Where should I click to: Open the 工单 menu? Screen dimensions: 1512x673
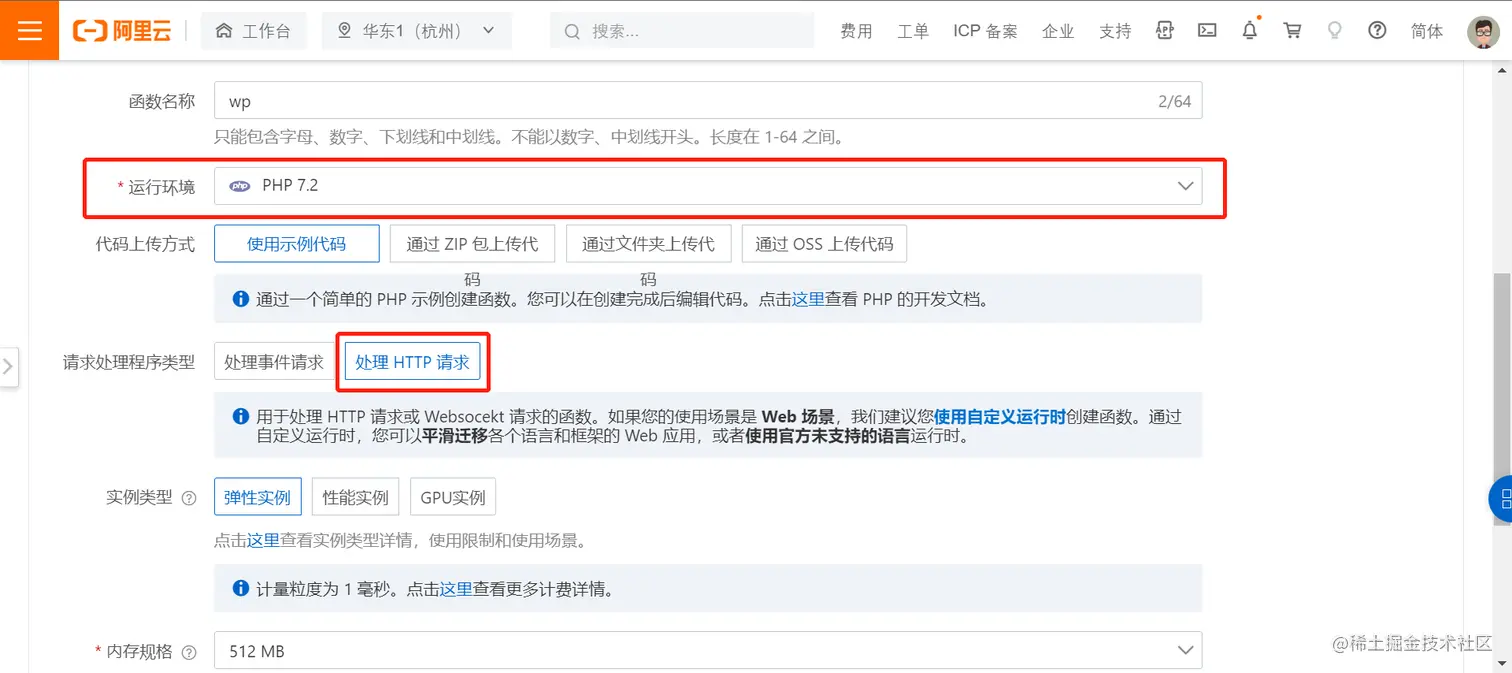coord(913,31)
